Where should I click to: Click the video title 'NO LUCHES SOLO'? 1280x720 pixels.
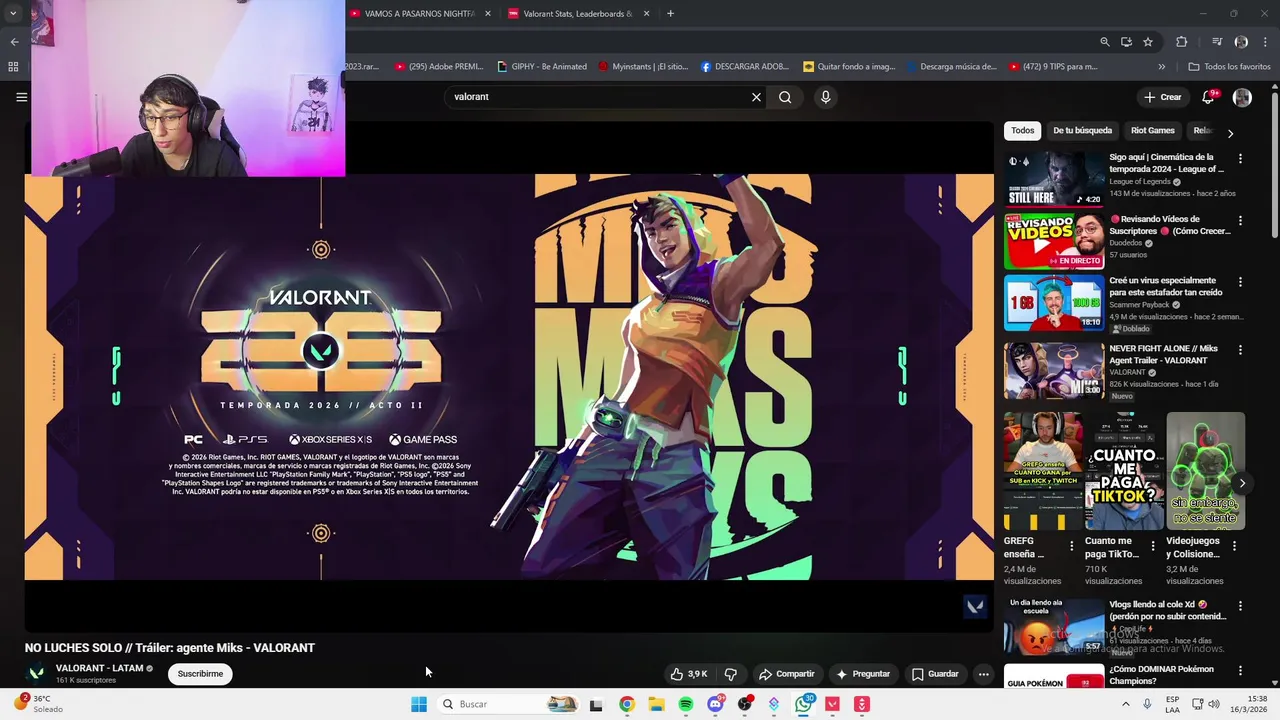(x=170, y=648)
